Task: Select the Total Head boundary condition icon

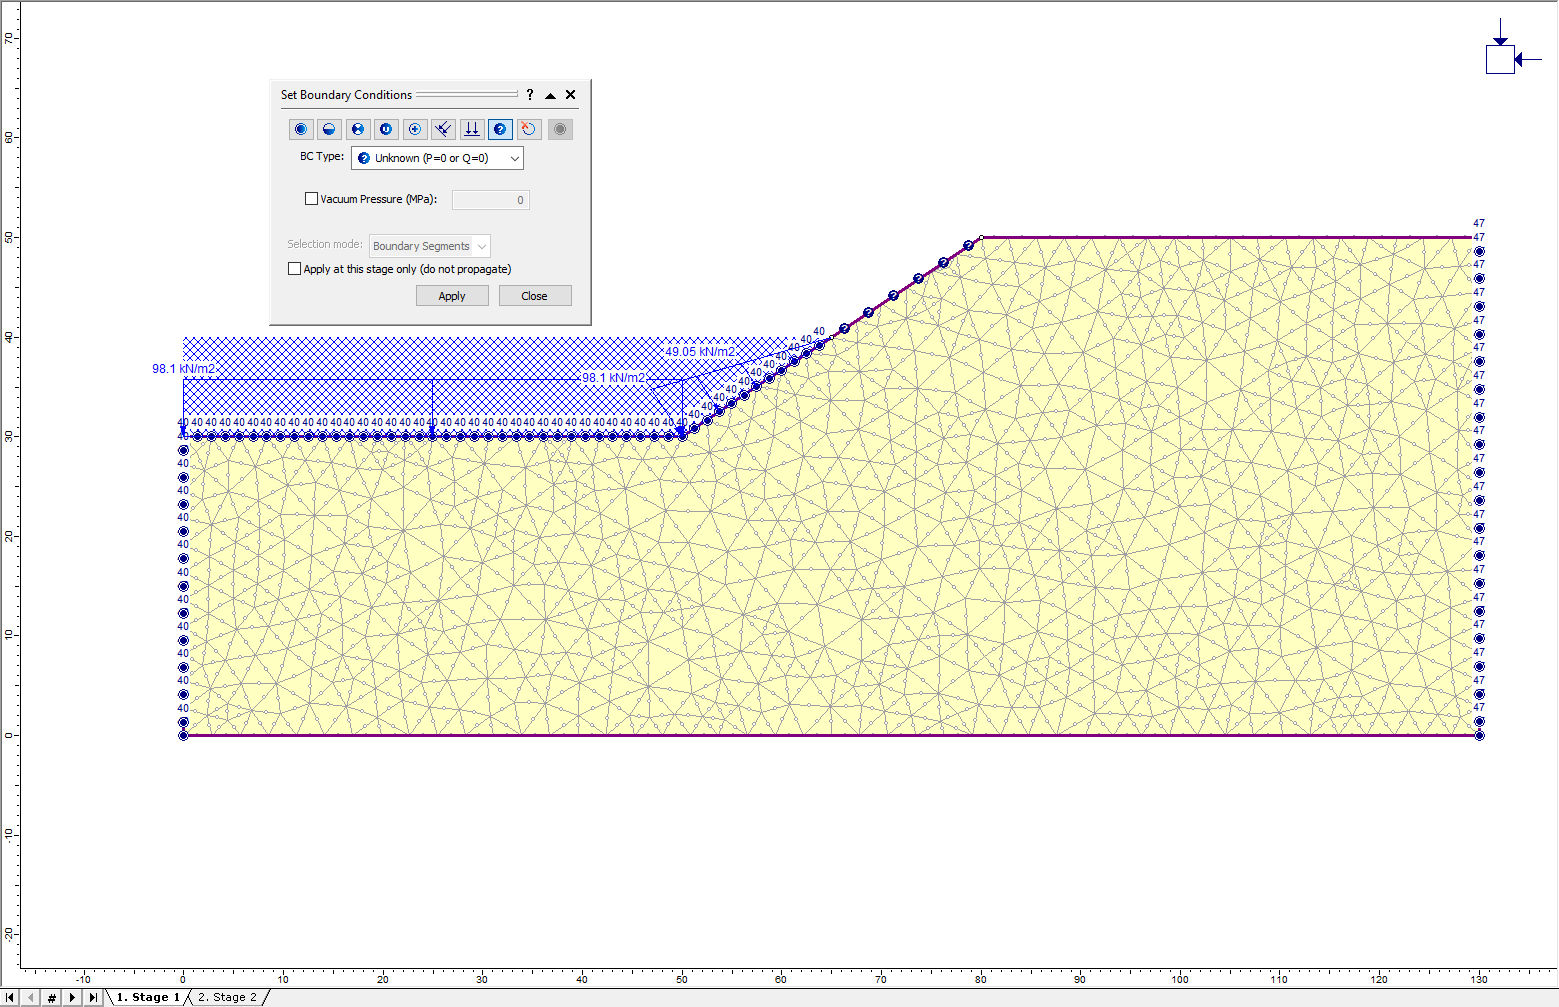Action: (x=301, y=129)
